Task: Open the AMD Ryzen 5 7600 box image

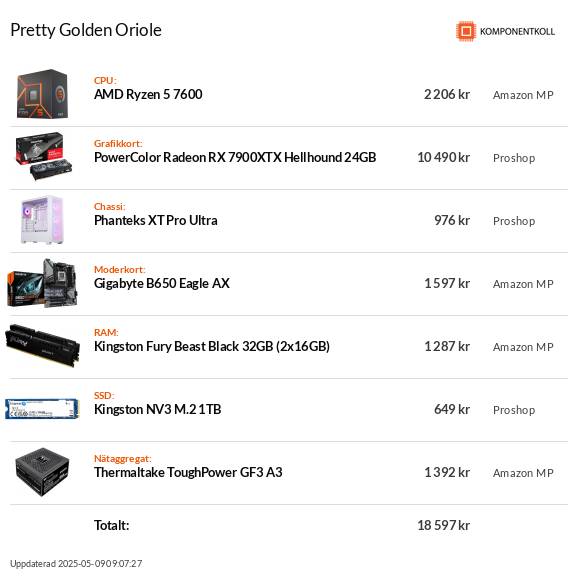Action: [x=42, y=94]
